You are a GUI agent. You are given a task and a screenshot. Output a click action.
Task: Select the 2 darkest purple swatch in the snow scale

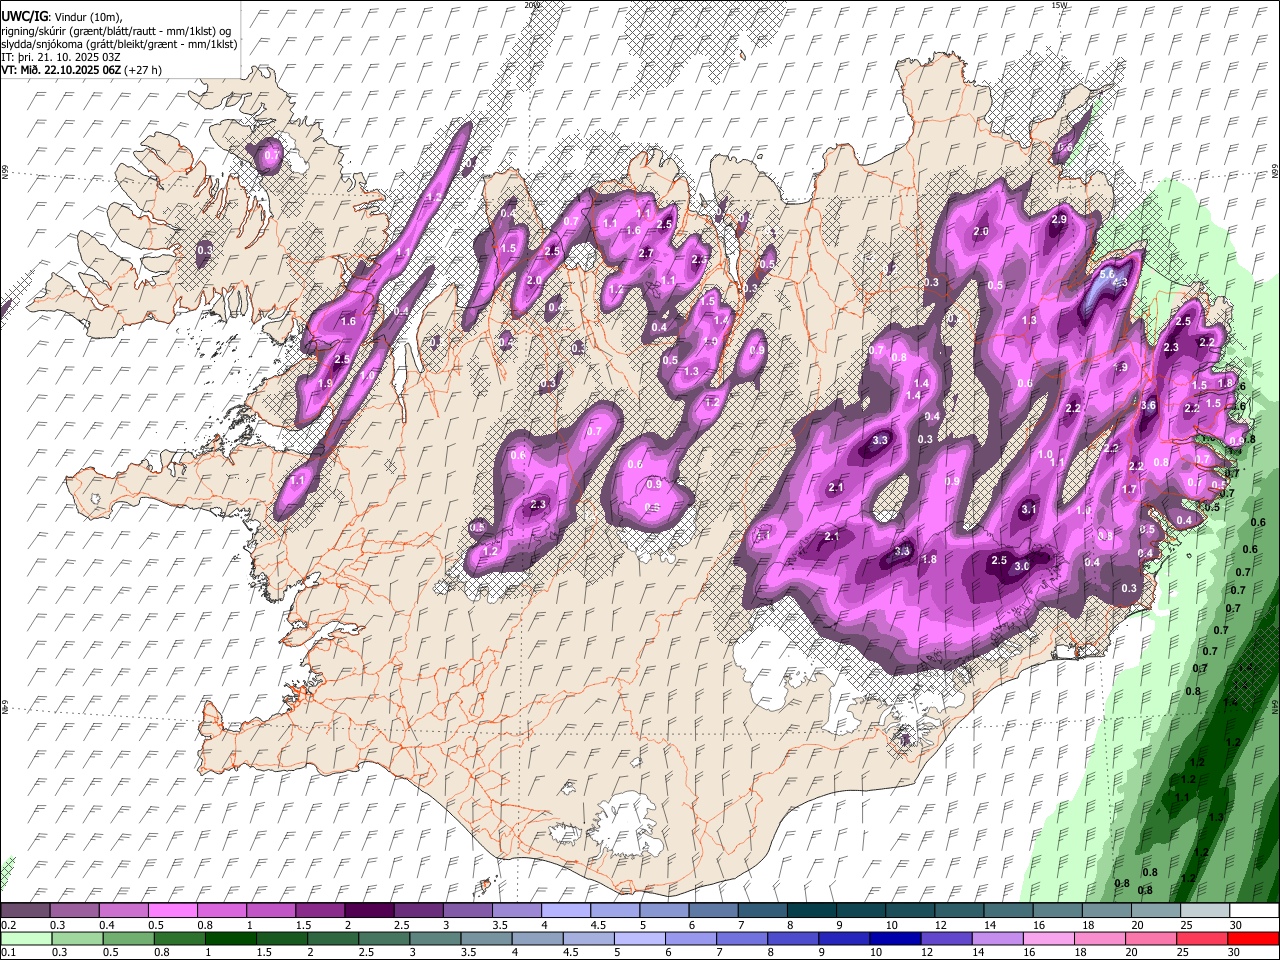click(368, 910)
